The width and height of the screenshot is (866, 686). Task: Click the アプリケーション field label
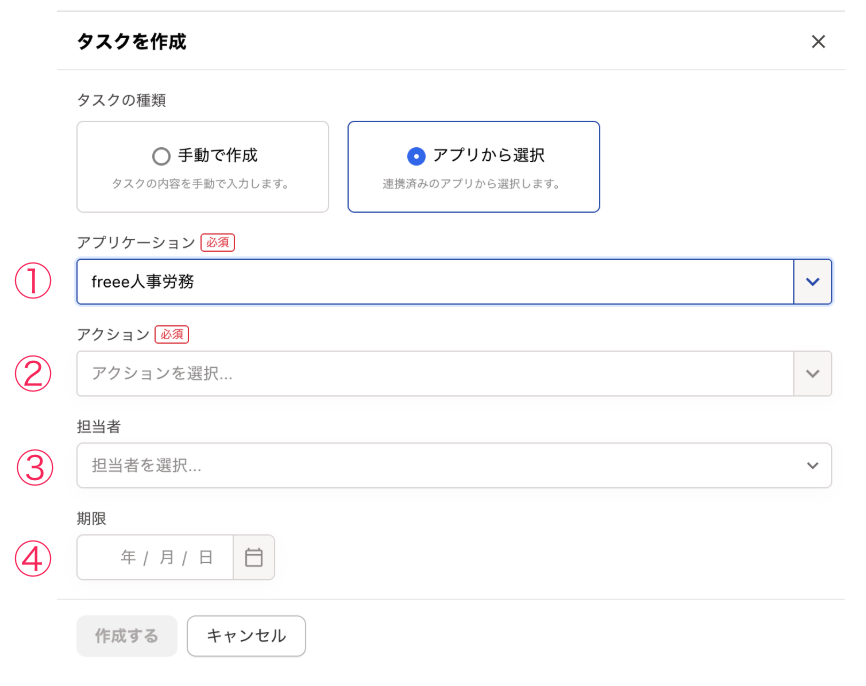point(136,242)
